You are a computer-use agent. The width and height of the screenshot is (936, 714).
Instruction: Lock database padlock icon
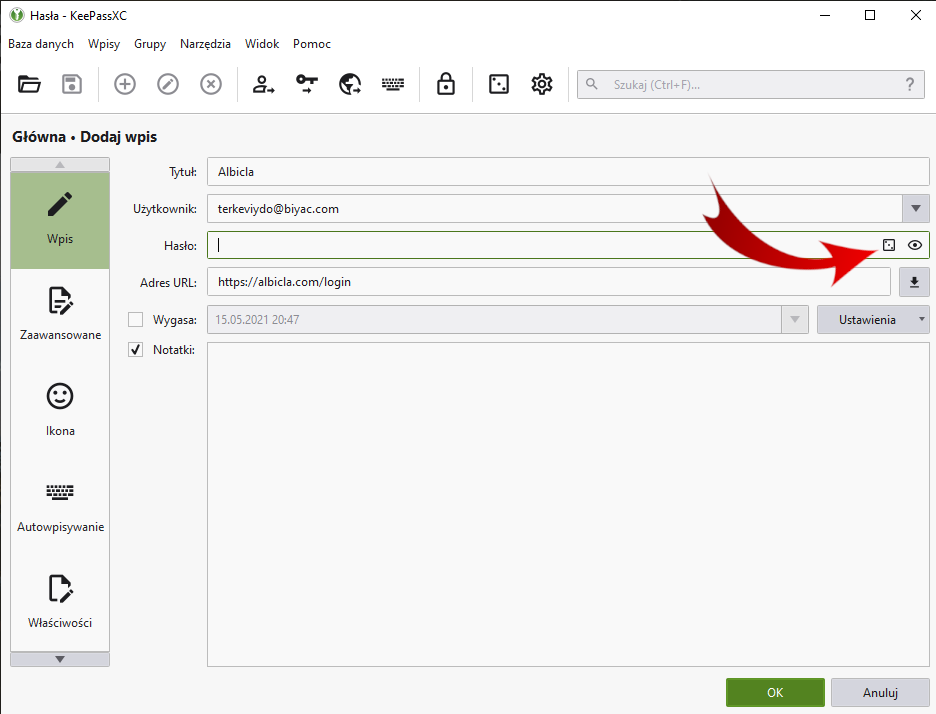445,84
